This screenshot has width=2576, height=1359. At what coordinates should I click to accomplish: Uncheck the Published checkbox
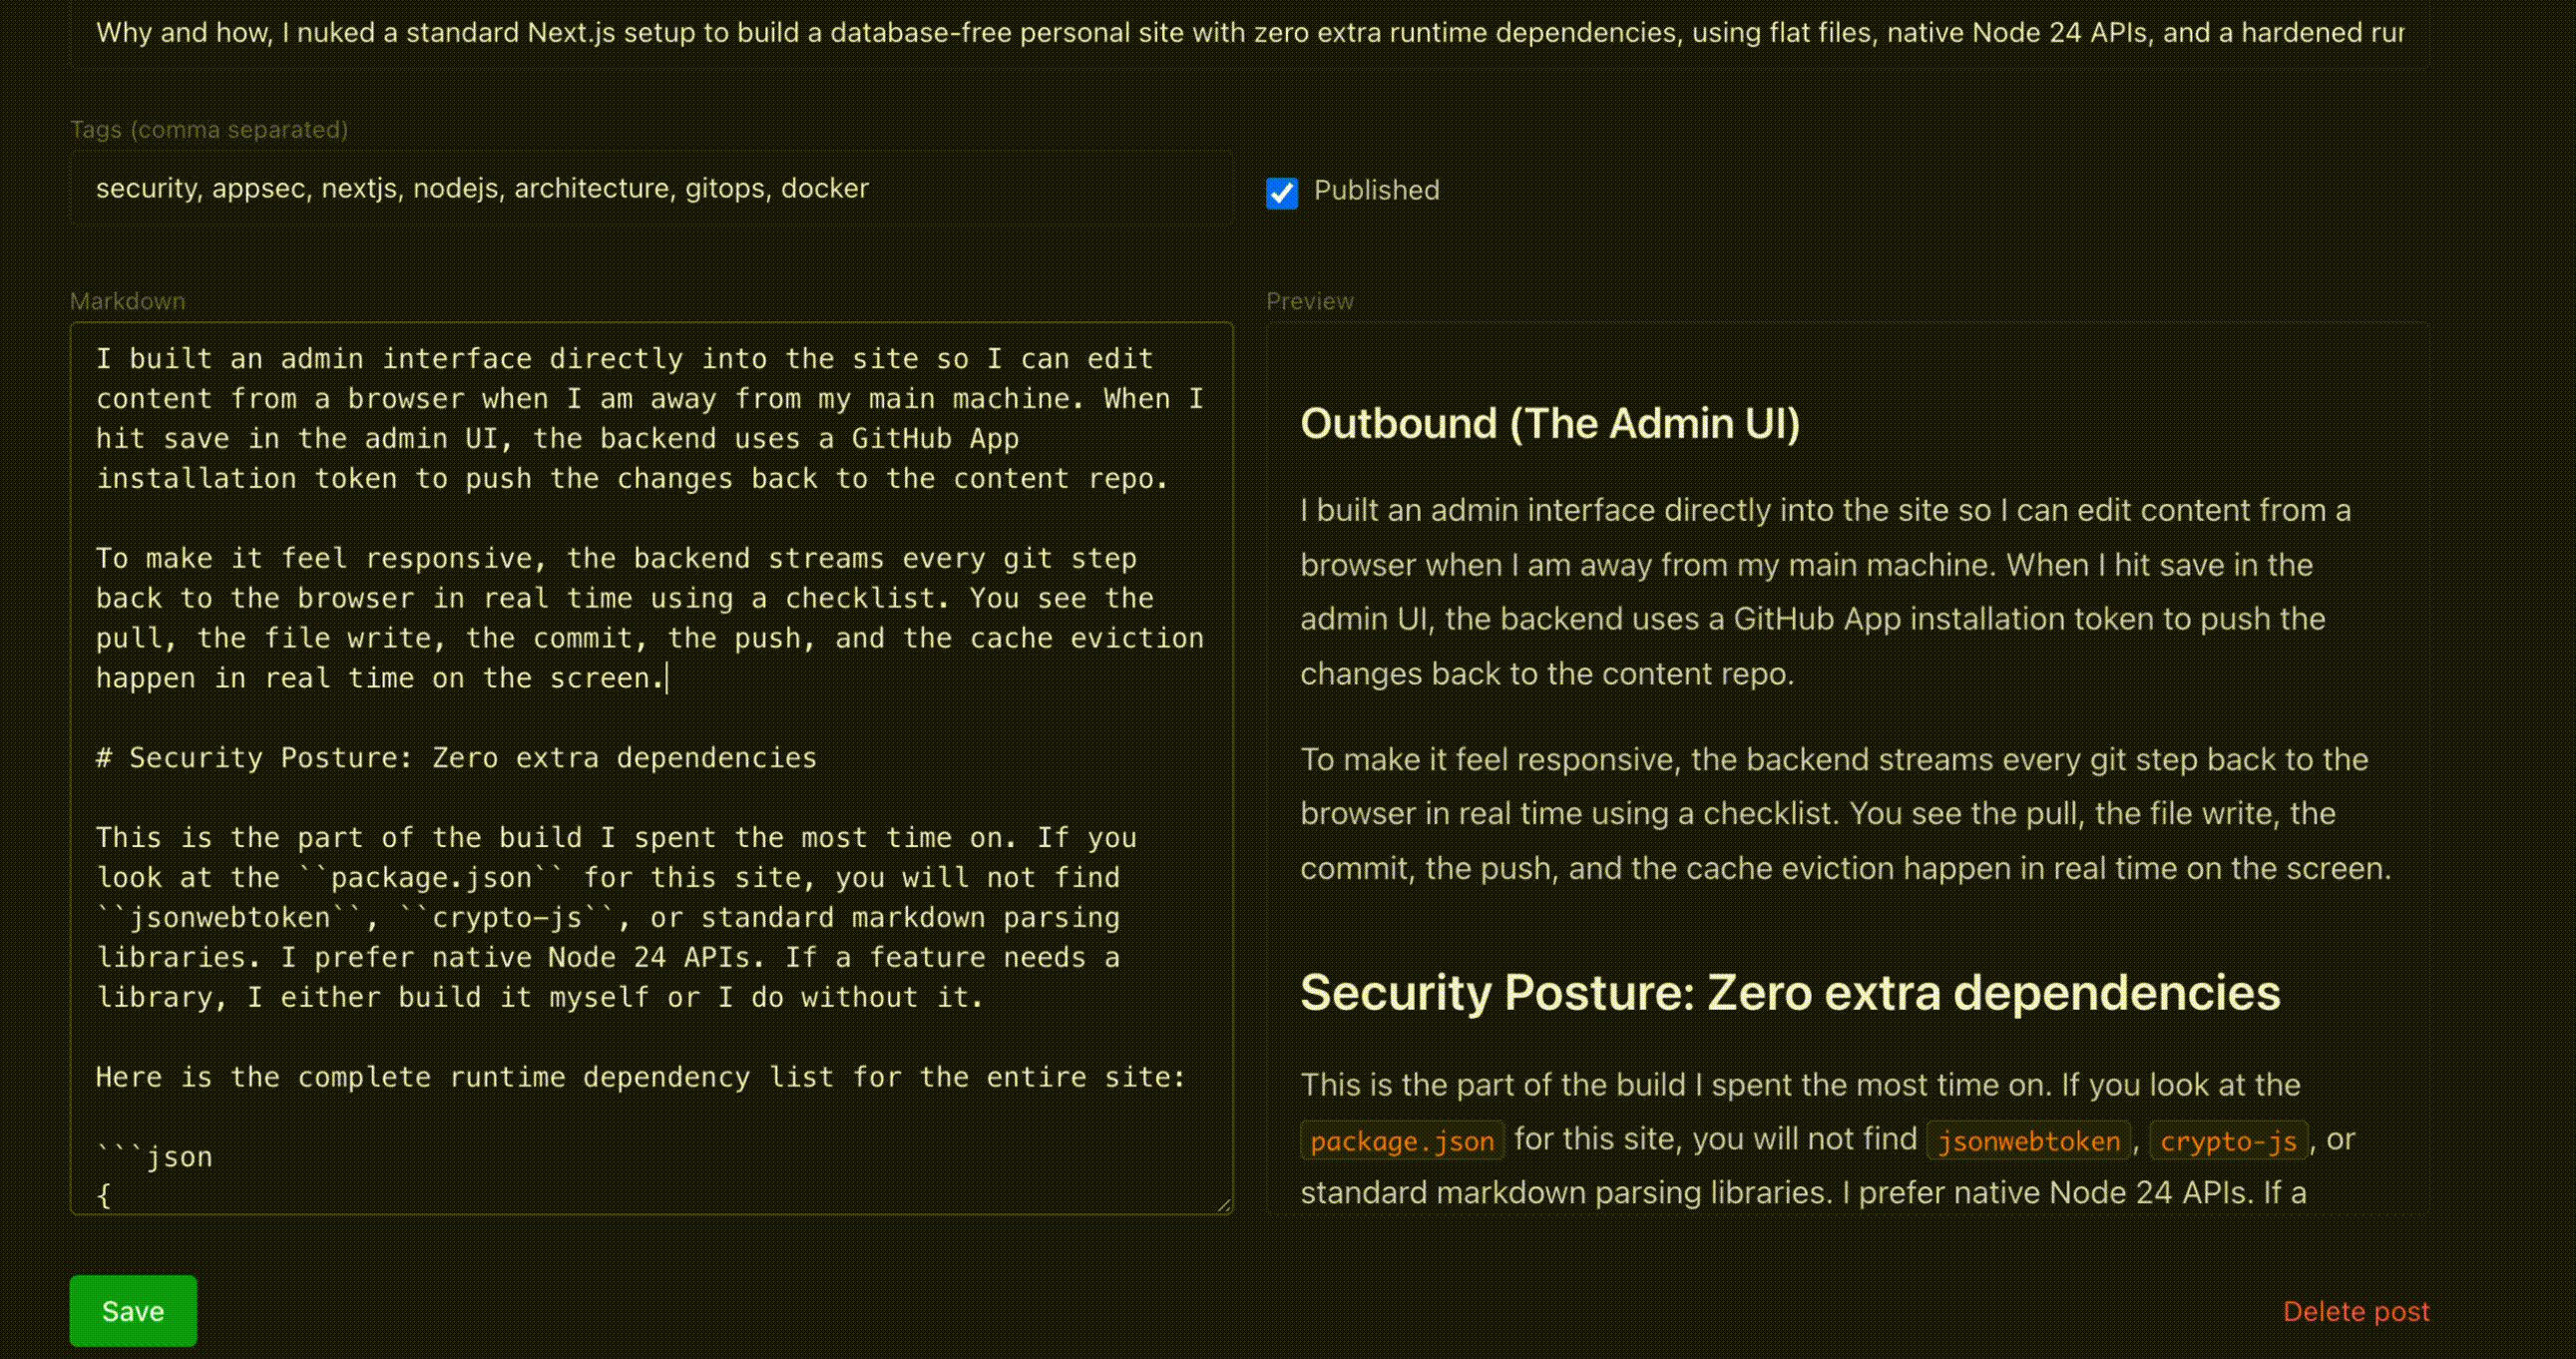tap(1281, 192)
